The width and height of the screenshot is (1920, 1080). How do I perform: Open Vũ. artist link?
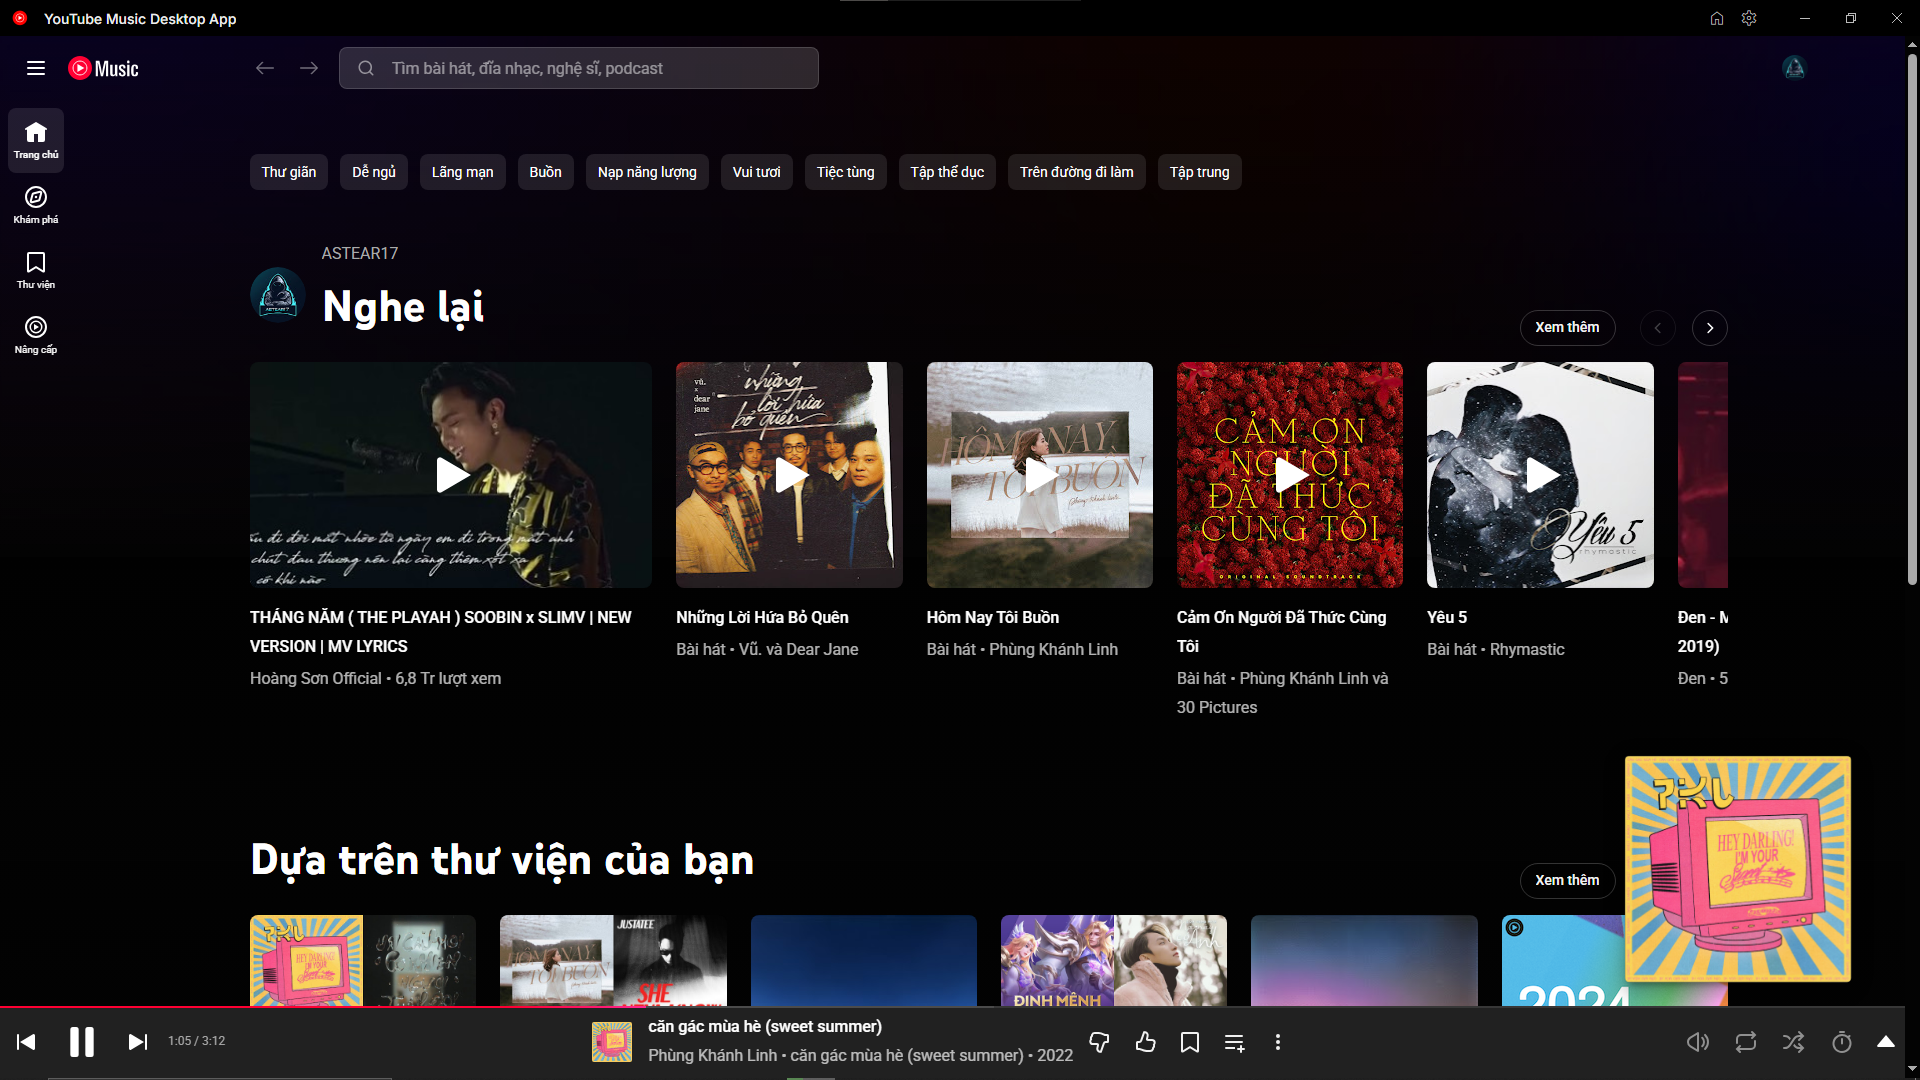pyautogui.click(x=750, y=650)
